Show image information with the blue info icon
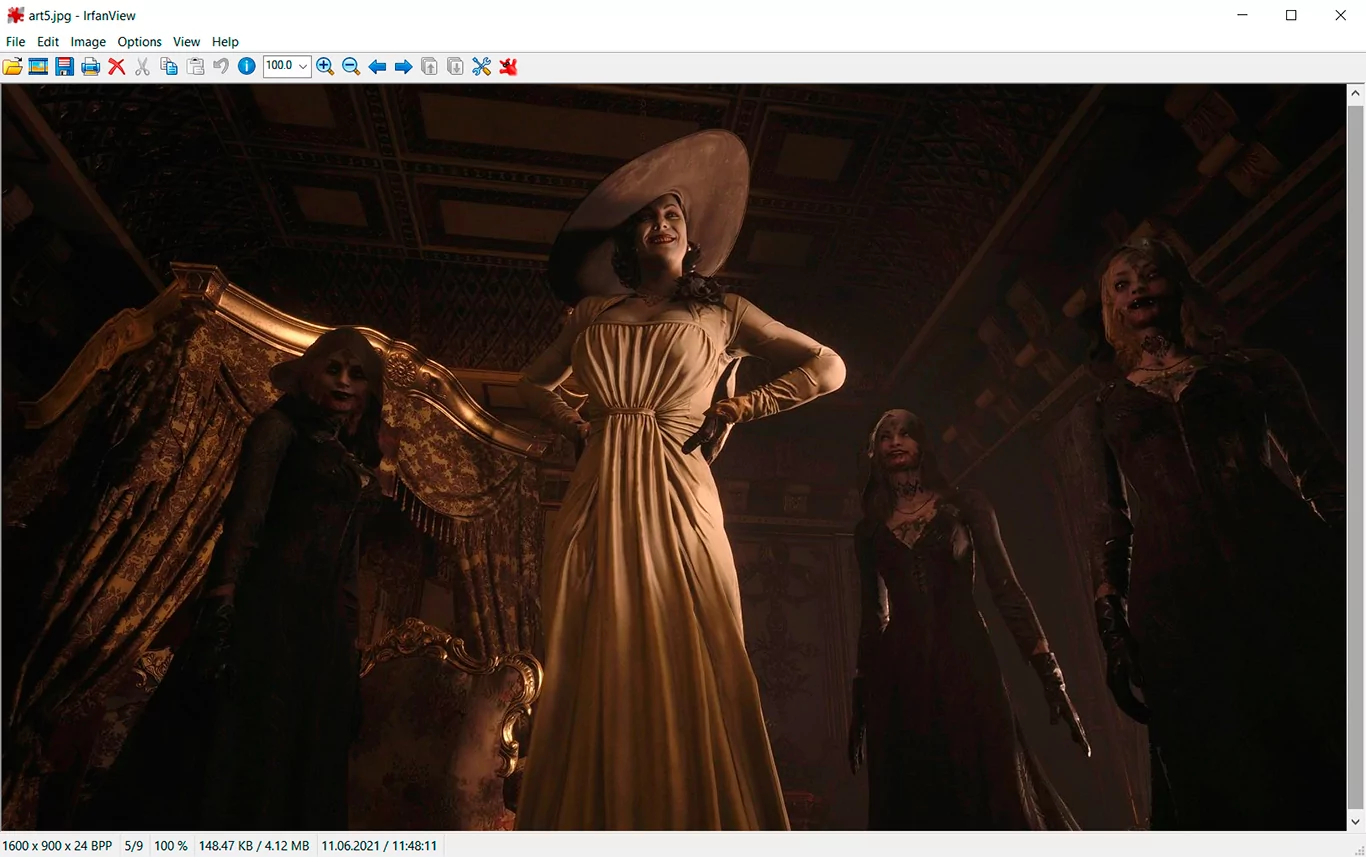Screen dimensions: 1366x857 point(247,67)
